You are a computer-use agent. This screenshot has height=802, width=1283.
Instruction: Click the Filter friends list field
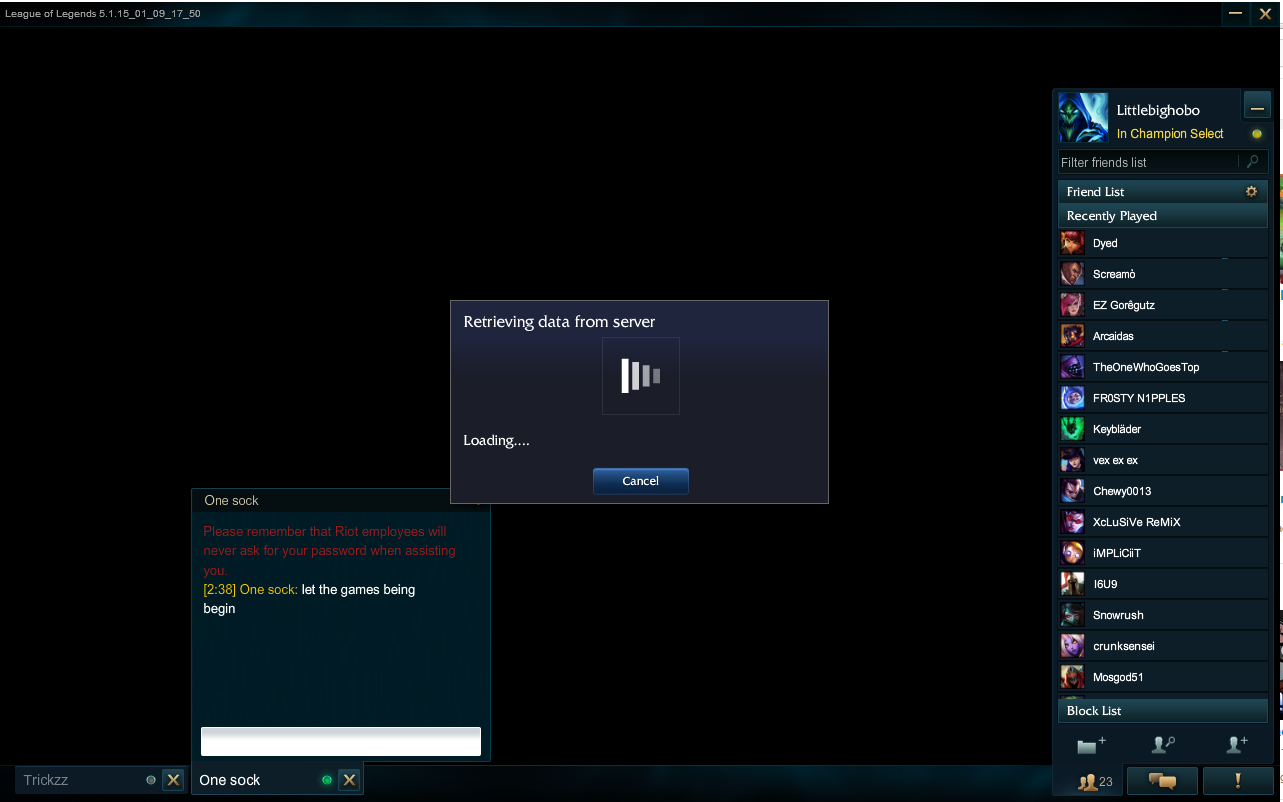click(1150, 162)
